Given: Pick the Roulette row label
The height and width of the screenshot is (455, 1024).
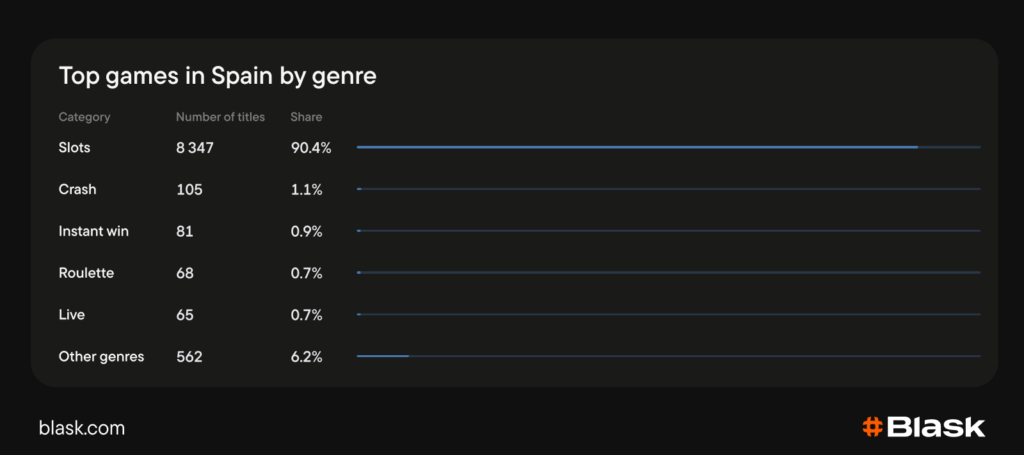Looking at the screenshot, I should pos(86,273).
